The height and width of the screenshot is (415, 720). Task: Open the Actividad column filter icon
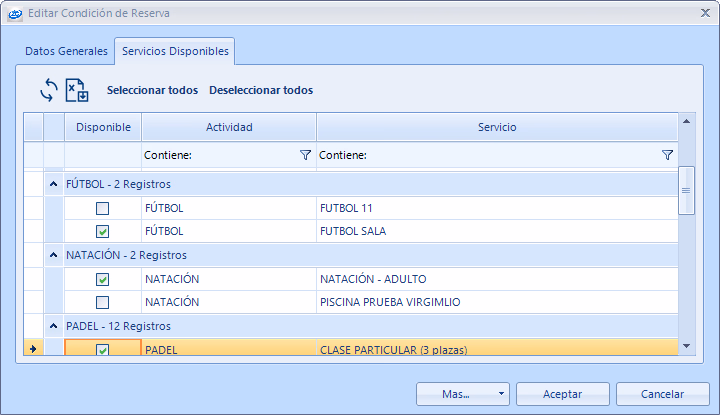pyautogui.click(x=305, y=155)
